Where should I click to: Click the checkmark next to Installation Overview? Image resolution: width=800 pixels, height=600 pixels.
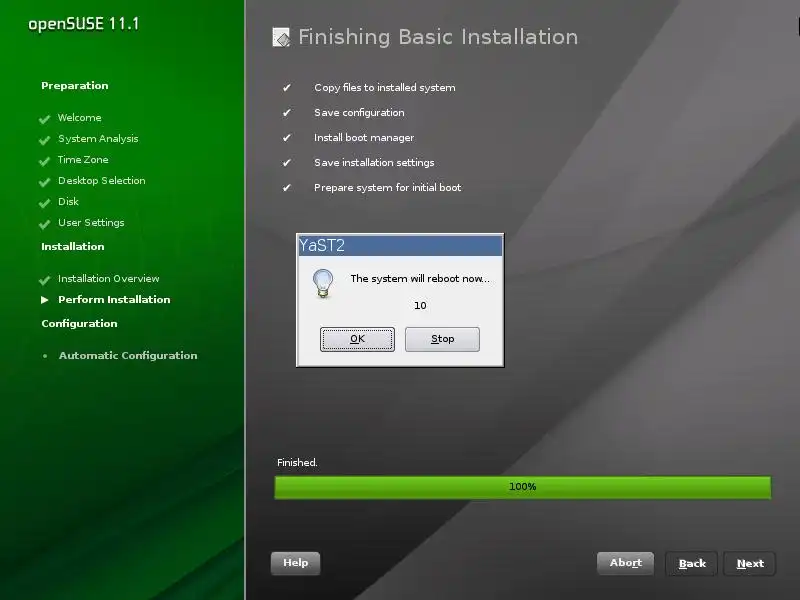(x=44, y=280)
